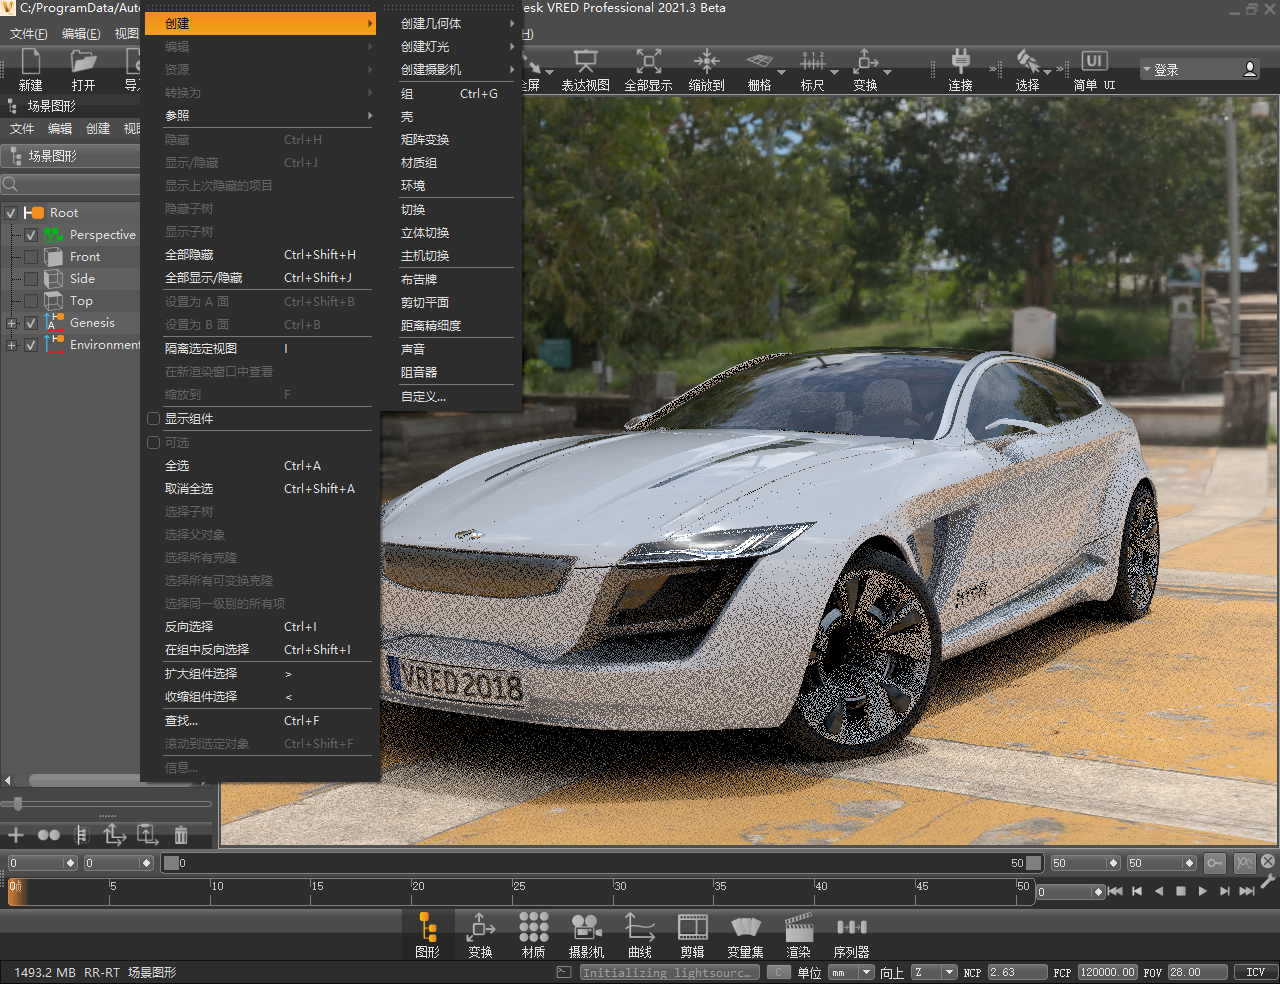Click the clone icon with two circles
The image size is (1280, 984).
pyautogui.click(x=49, y=835)
